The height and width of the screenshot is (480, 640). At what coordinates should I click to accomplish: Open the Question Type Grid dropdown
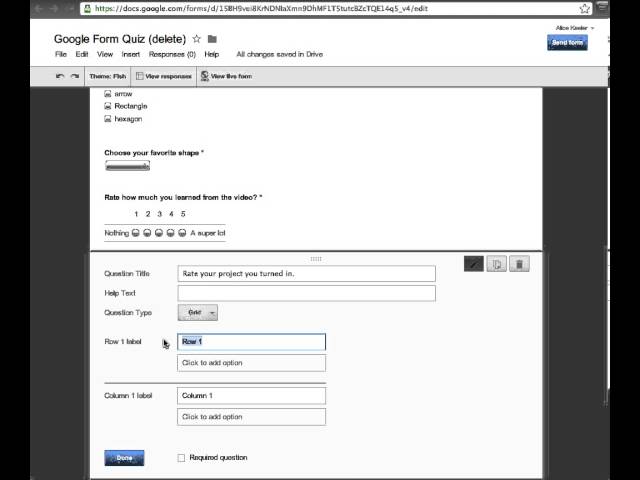[x=198, y=313]
